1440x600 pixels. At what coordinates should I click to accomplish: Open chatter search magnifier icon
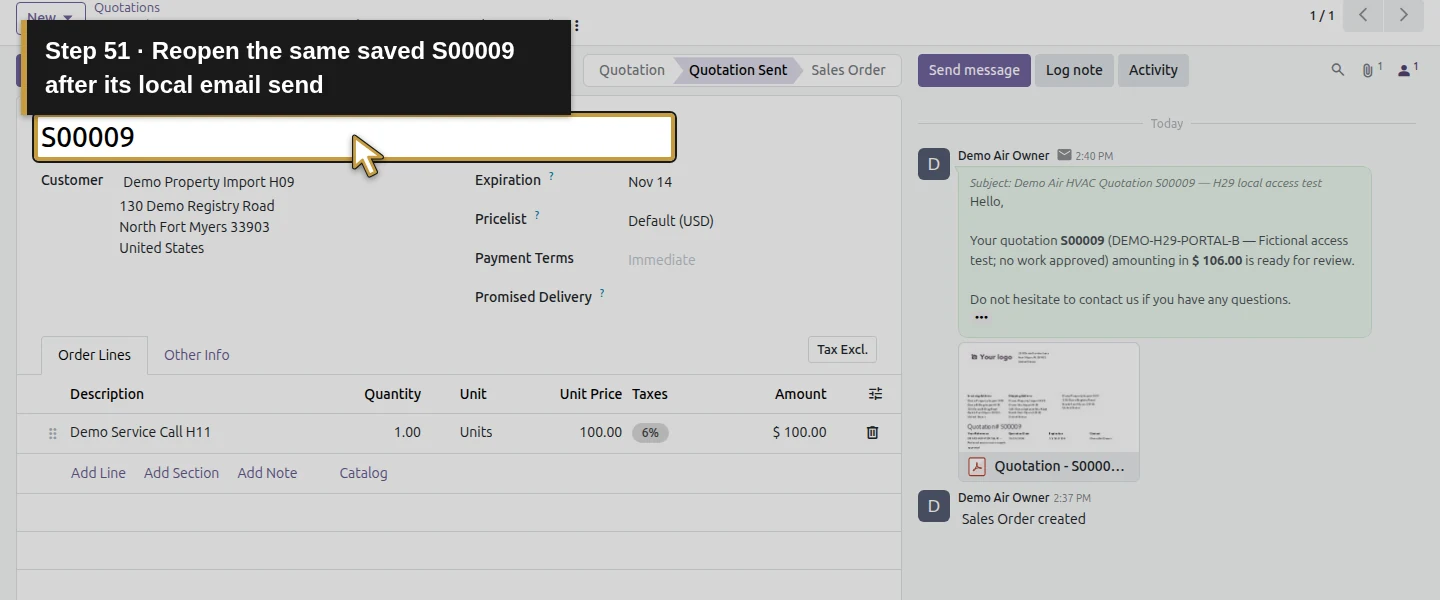(x=1338, y=70)
